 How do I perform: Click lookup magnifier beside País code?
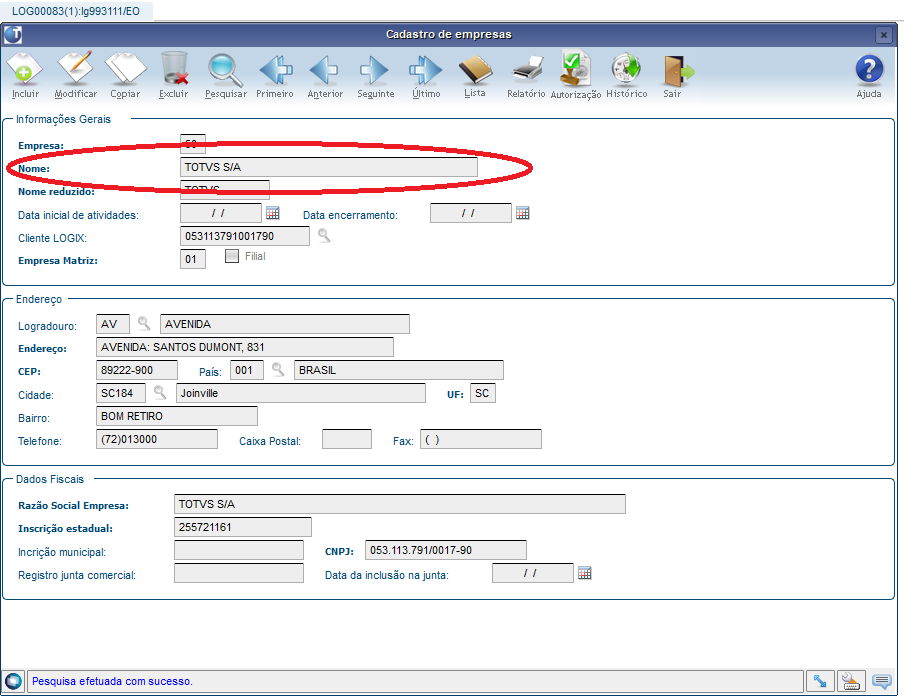tap(278, 369)
